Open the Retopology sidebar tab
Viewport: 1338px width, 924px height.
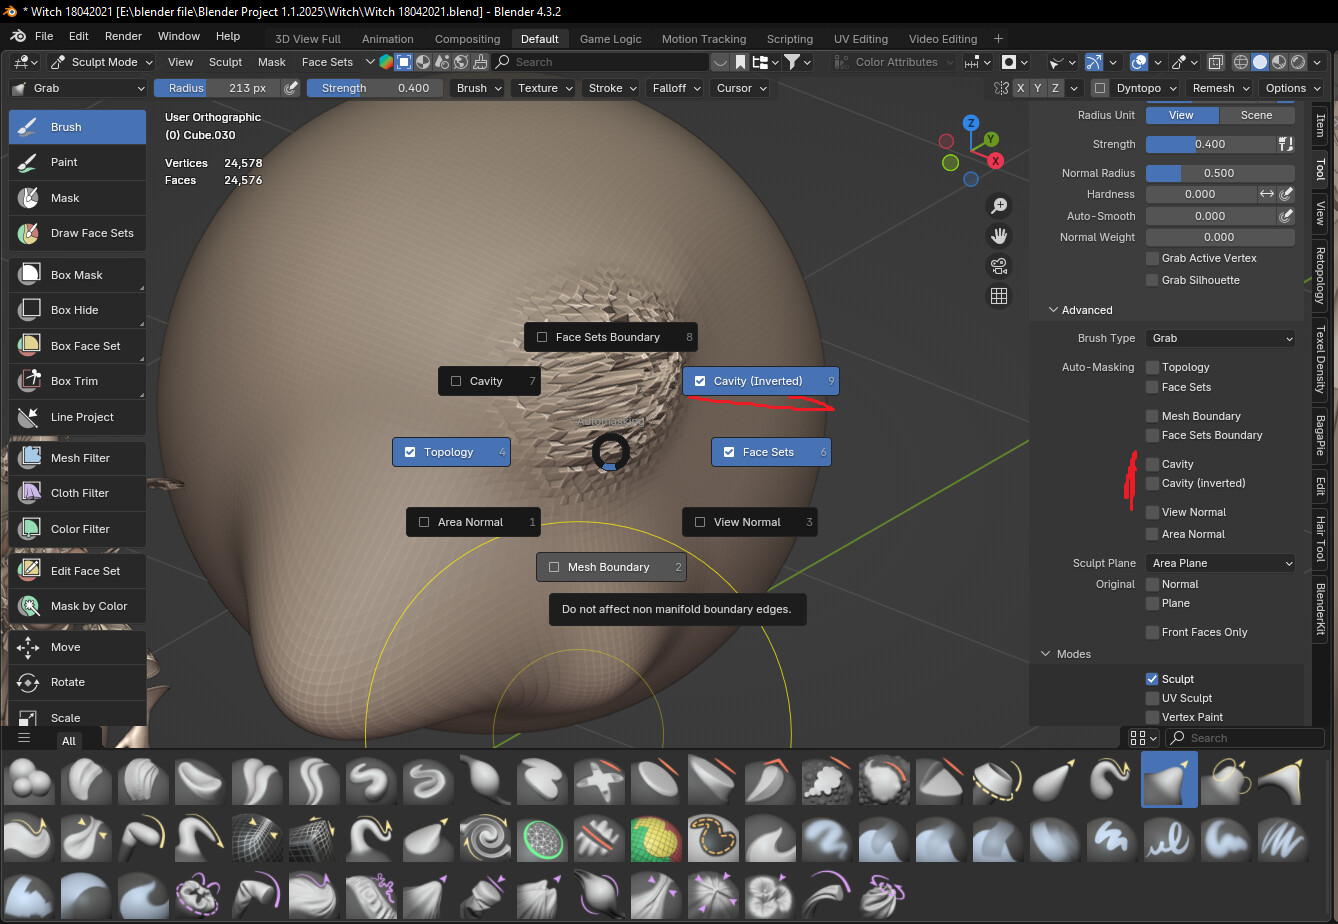(1320, 274)
